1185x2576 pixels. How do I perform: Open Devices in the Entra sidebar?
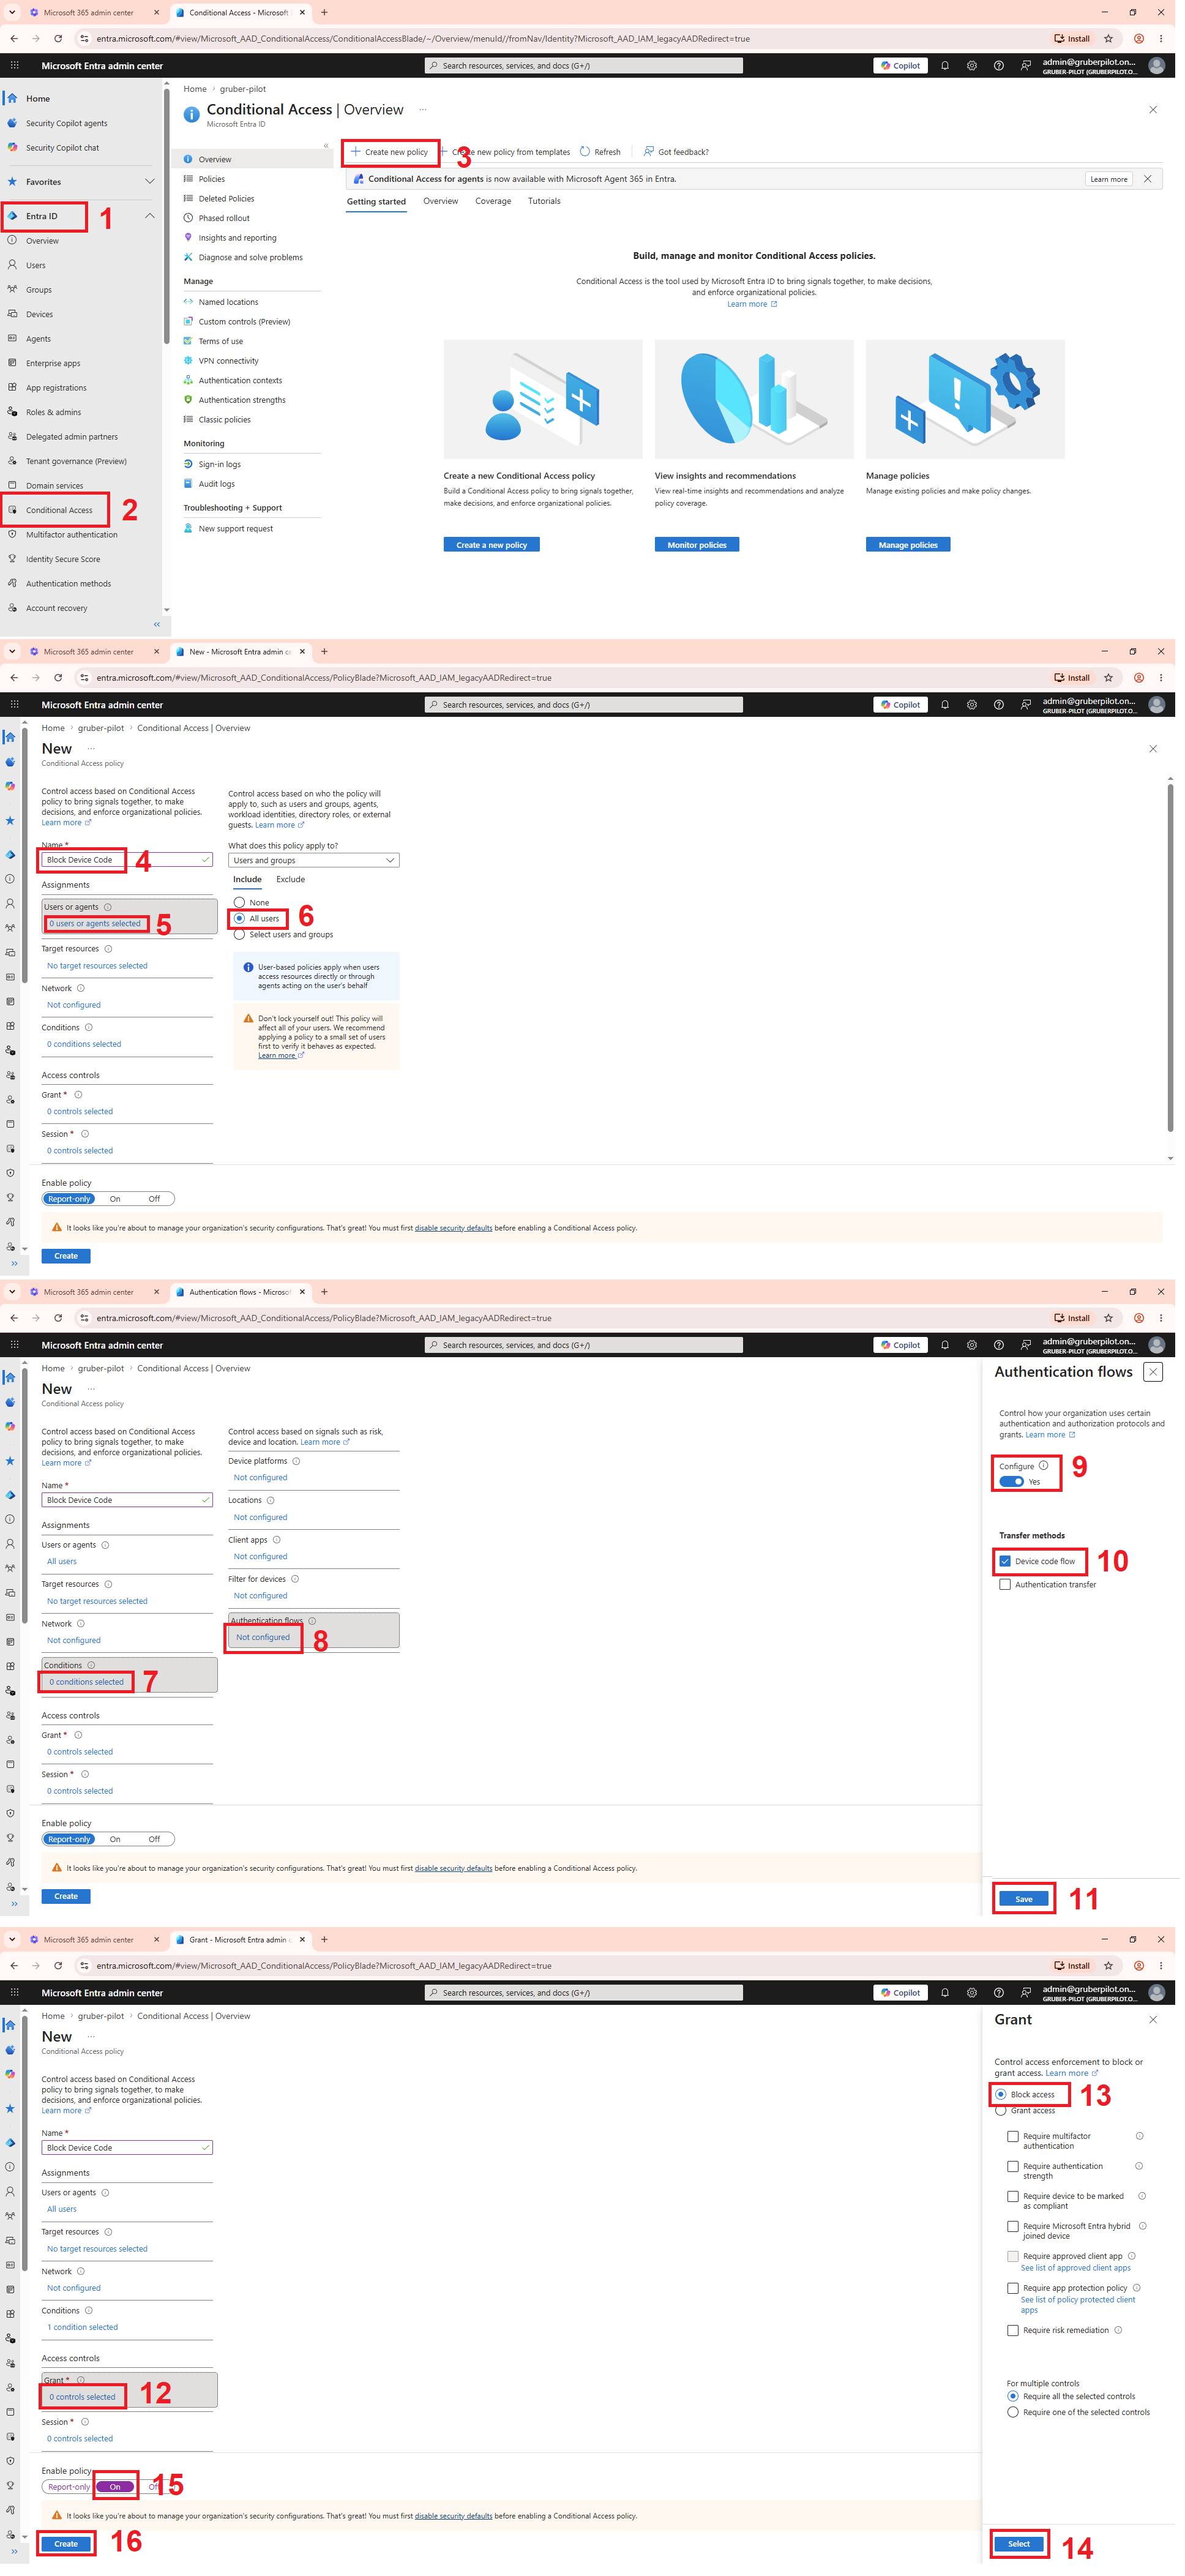pyautogui.click(x=39, y=315)
